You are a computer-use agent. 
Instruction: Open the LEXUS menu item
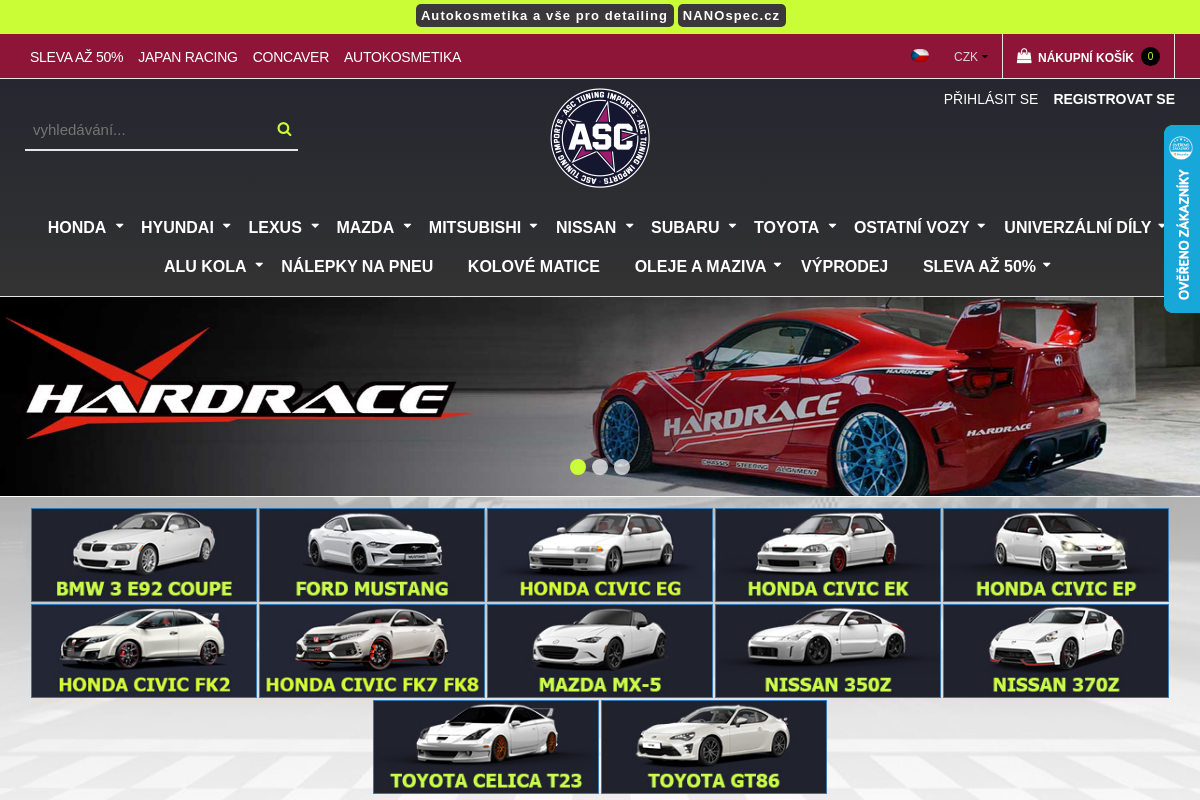[x=275, y=227]
